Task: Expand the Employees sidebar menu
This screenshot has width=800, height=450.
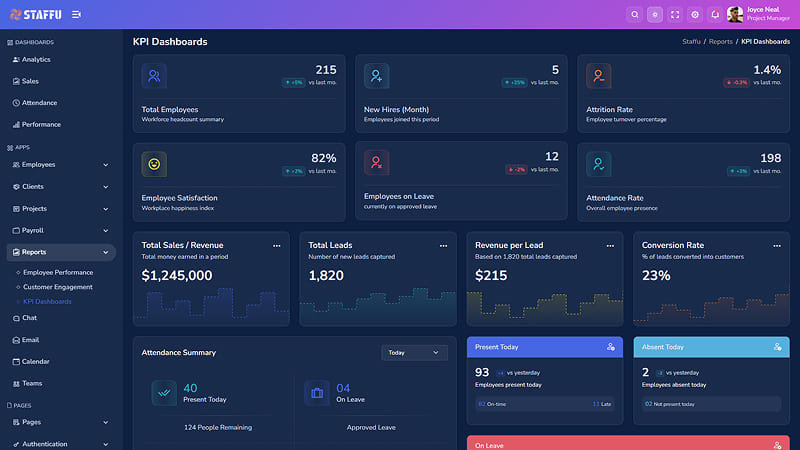Action: pyautogui.click(x=61, y=165)
